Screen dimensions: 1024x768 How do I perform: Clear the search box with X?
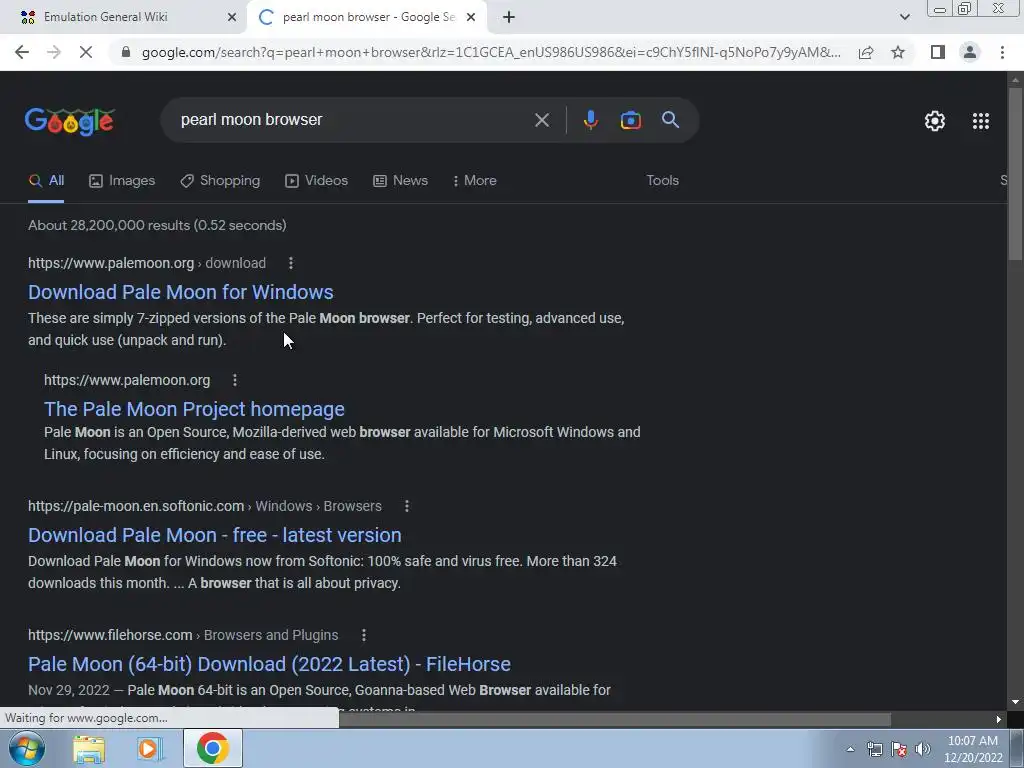[541, 120]
